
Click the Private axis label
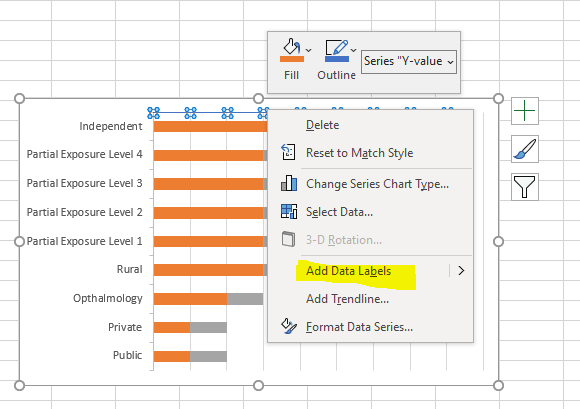click(x=125, y=327)
